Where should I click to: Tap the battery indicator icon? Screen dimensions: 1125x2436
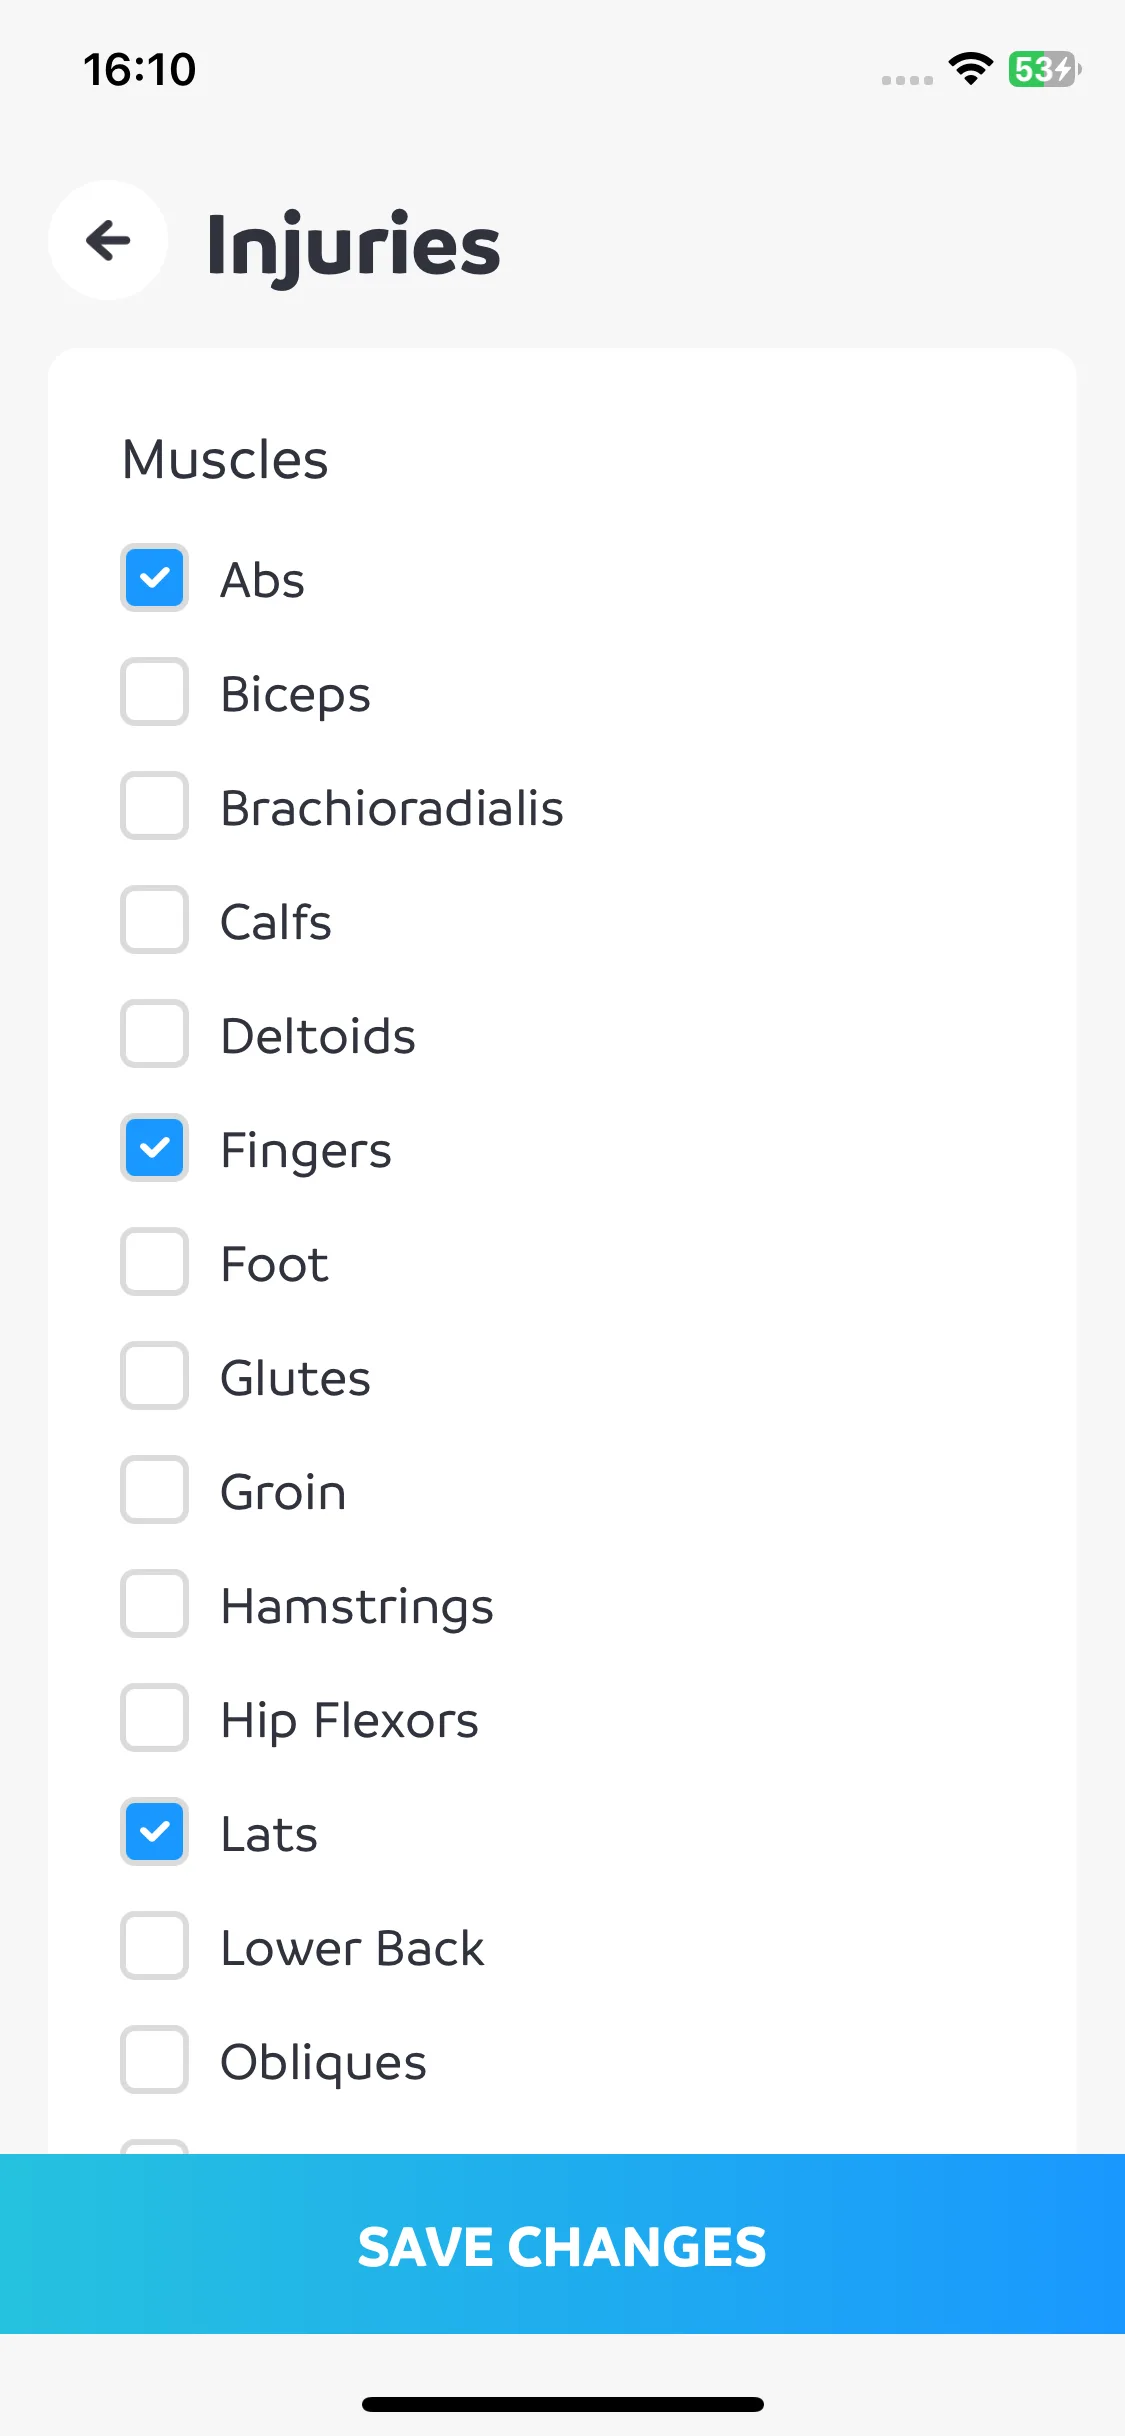(x=1044, y=69)
